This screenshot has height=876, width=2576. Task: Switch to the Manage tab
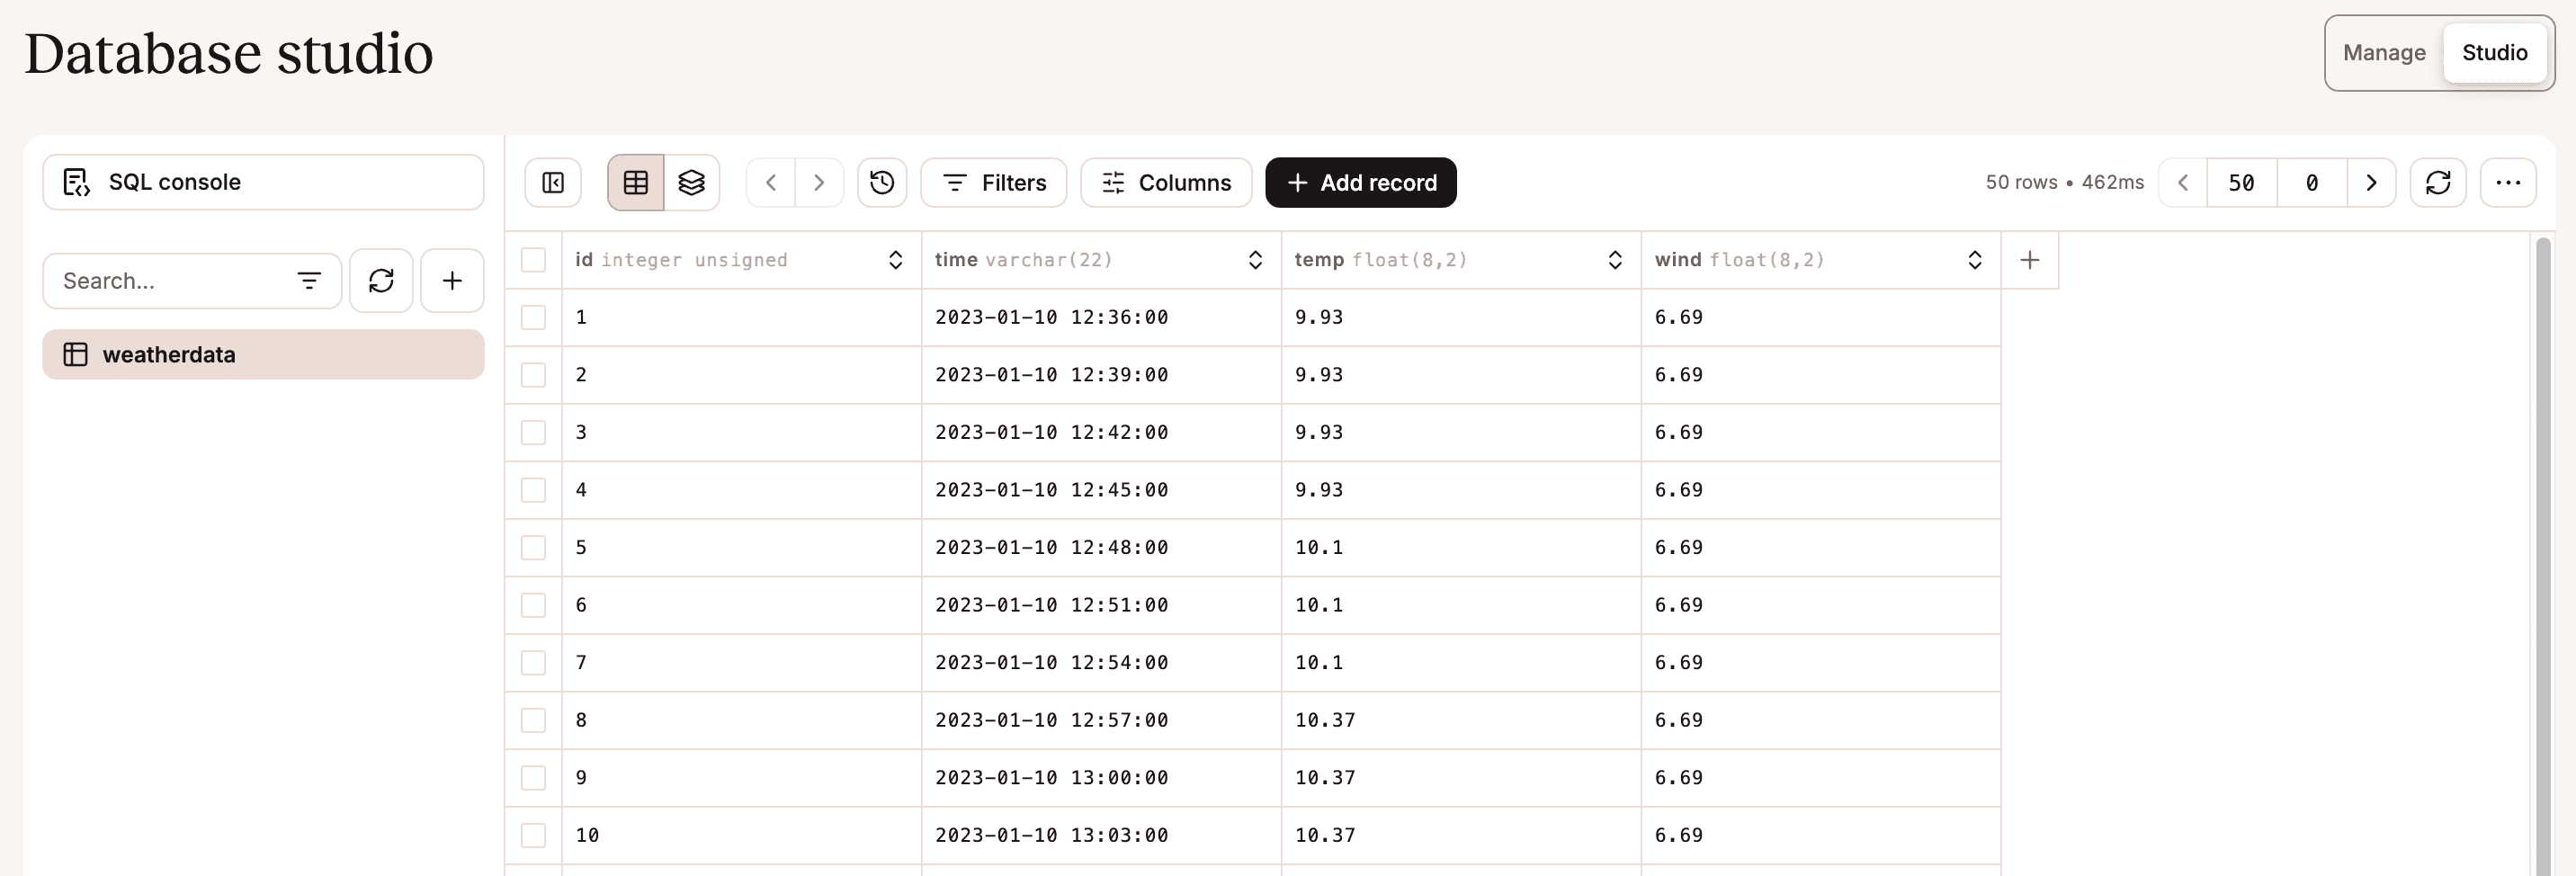[x=2383, y=53]
